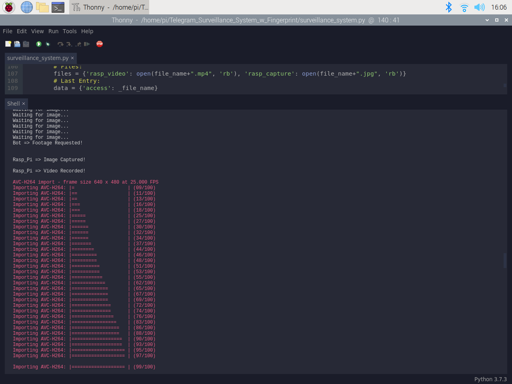Click the Step over debug icon
Screen dimensions: 512x384
point(60,44)
